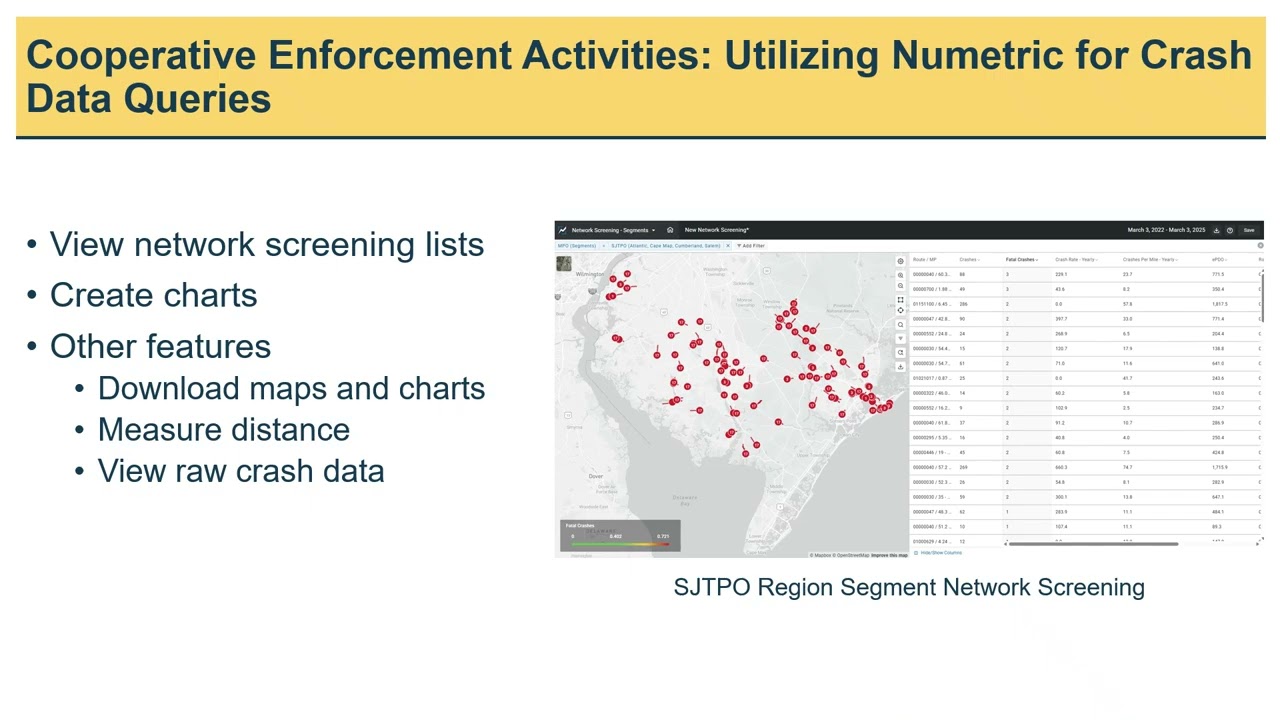Click the Fatal Crashes legend color gradient

[620, 544]
